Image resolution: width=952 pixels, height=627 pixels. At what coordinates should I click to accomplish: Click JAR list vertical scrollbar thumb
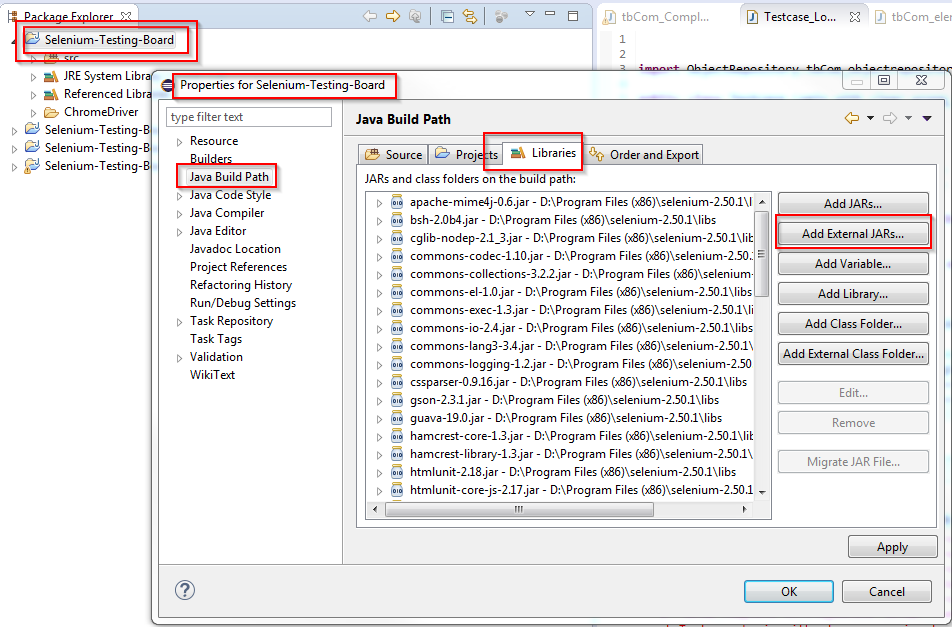(x=761, y=254)
